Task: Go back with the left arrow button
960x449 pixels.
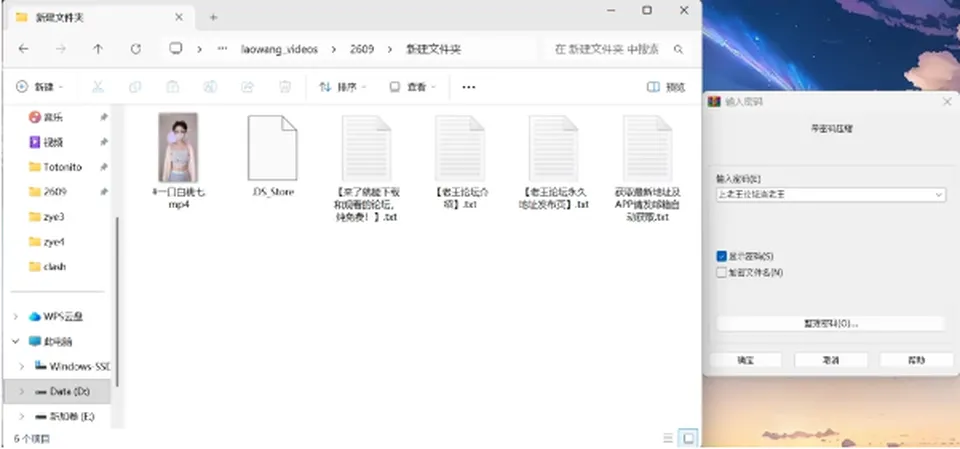Action: pyautogui.click(x=23, y=49)
